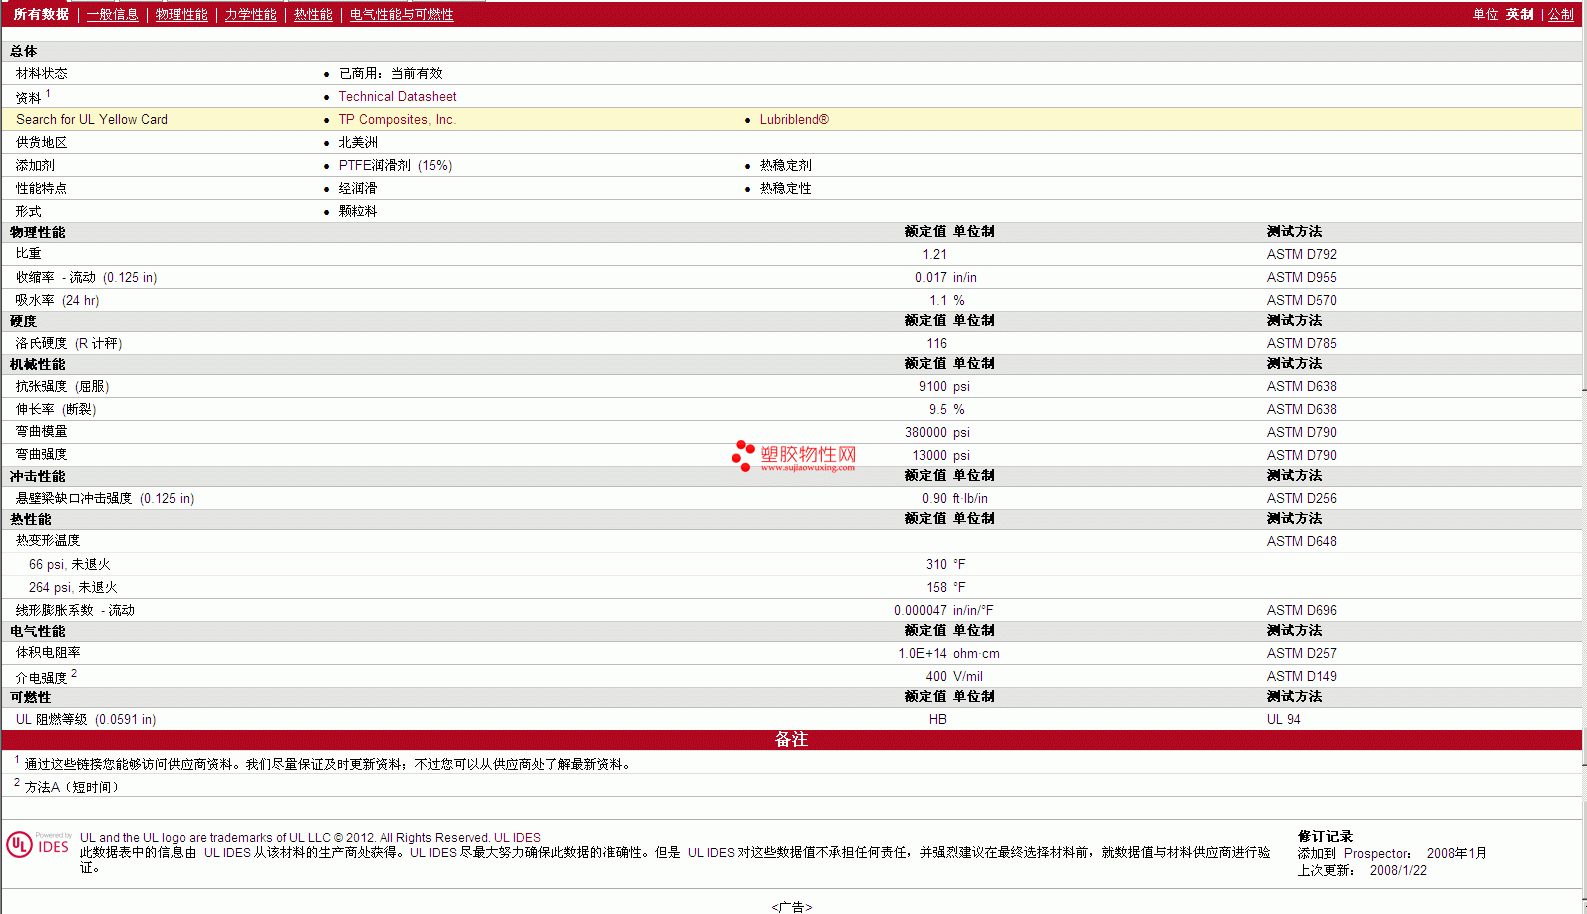The width and height of the screenshot is (1587, 914).
Task: Click the 洛氏硬度 value 116
Action: (936, 343)
